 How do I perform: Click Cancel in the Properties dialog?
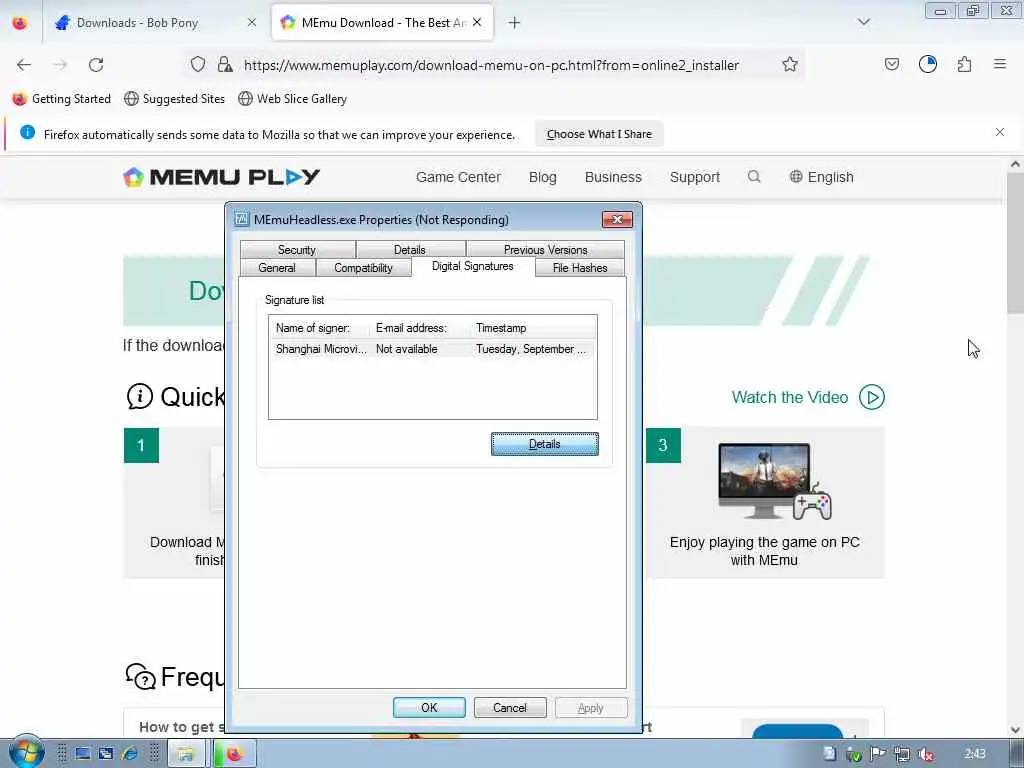click(510, 708)
